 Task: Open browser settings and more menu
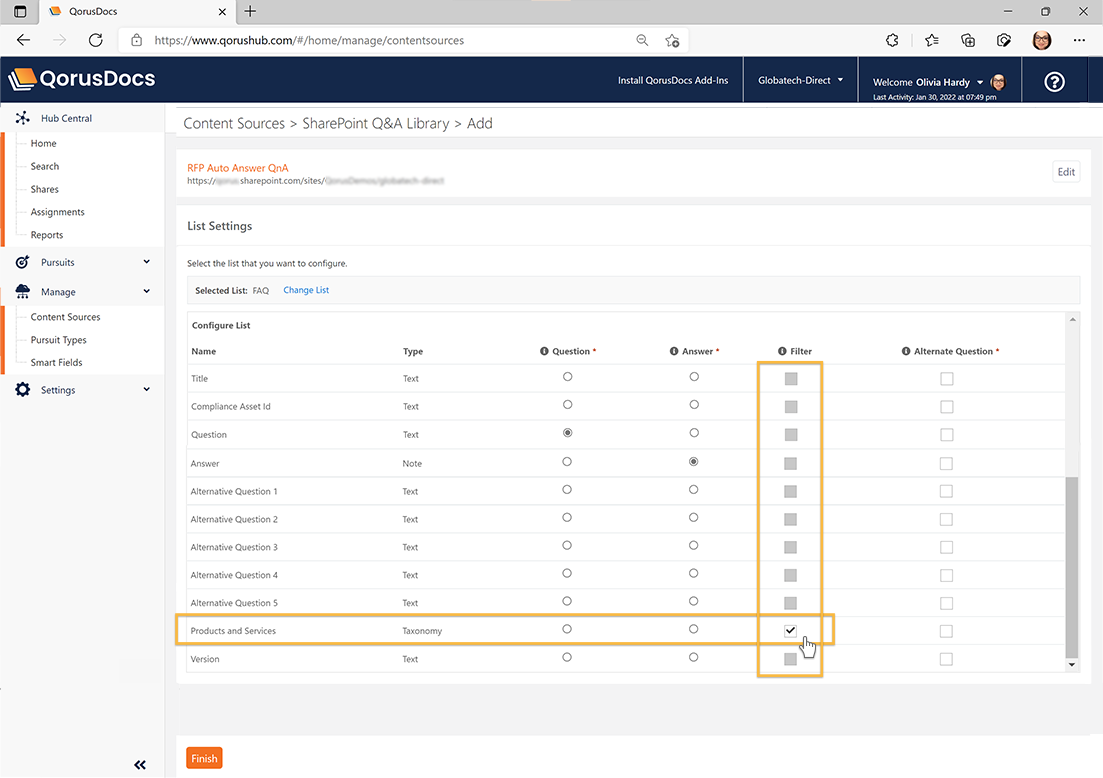[1079, 40]
